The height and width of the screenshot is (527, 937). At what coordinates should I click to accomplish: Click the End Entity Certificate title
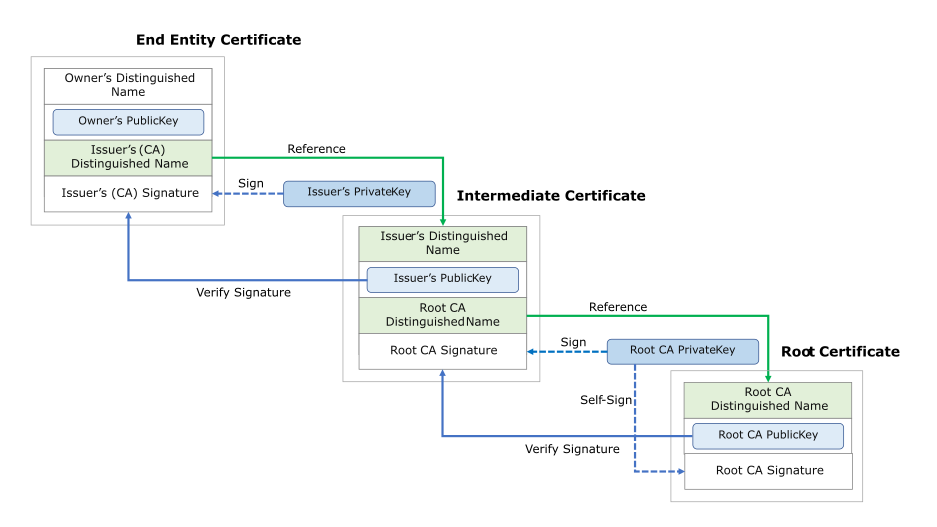[218, 40]
